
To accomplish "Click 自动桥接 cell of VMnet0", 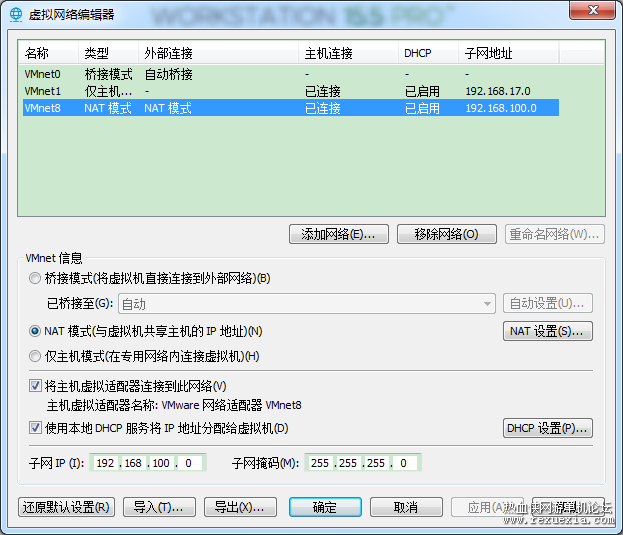I will click(168, 74).
